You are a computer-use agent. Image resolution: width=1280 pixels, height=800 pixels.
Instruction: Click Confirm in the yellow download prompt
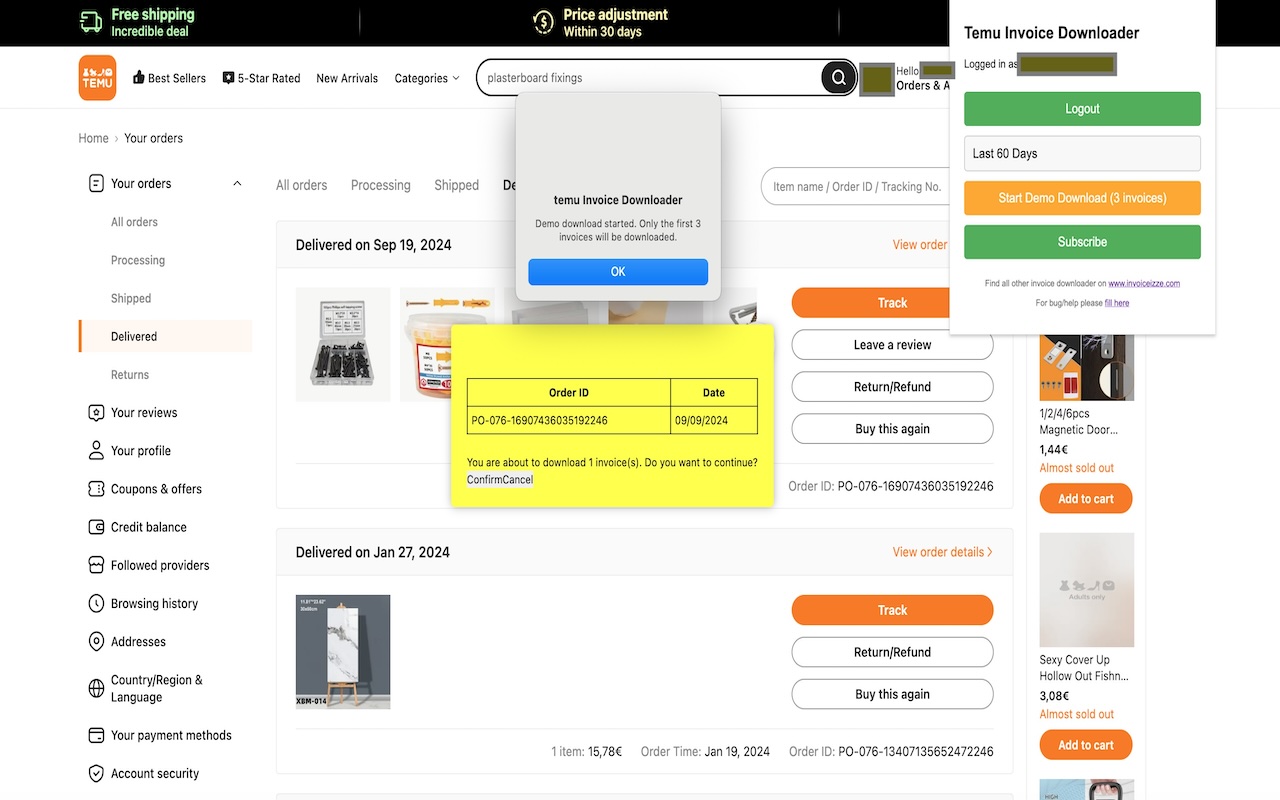click(486, 480)
